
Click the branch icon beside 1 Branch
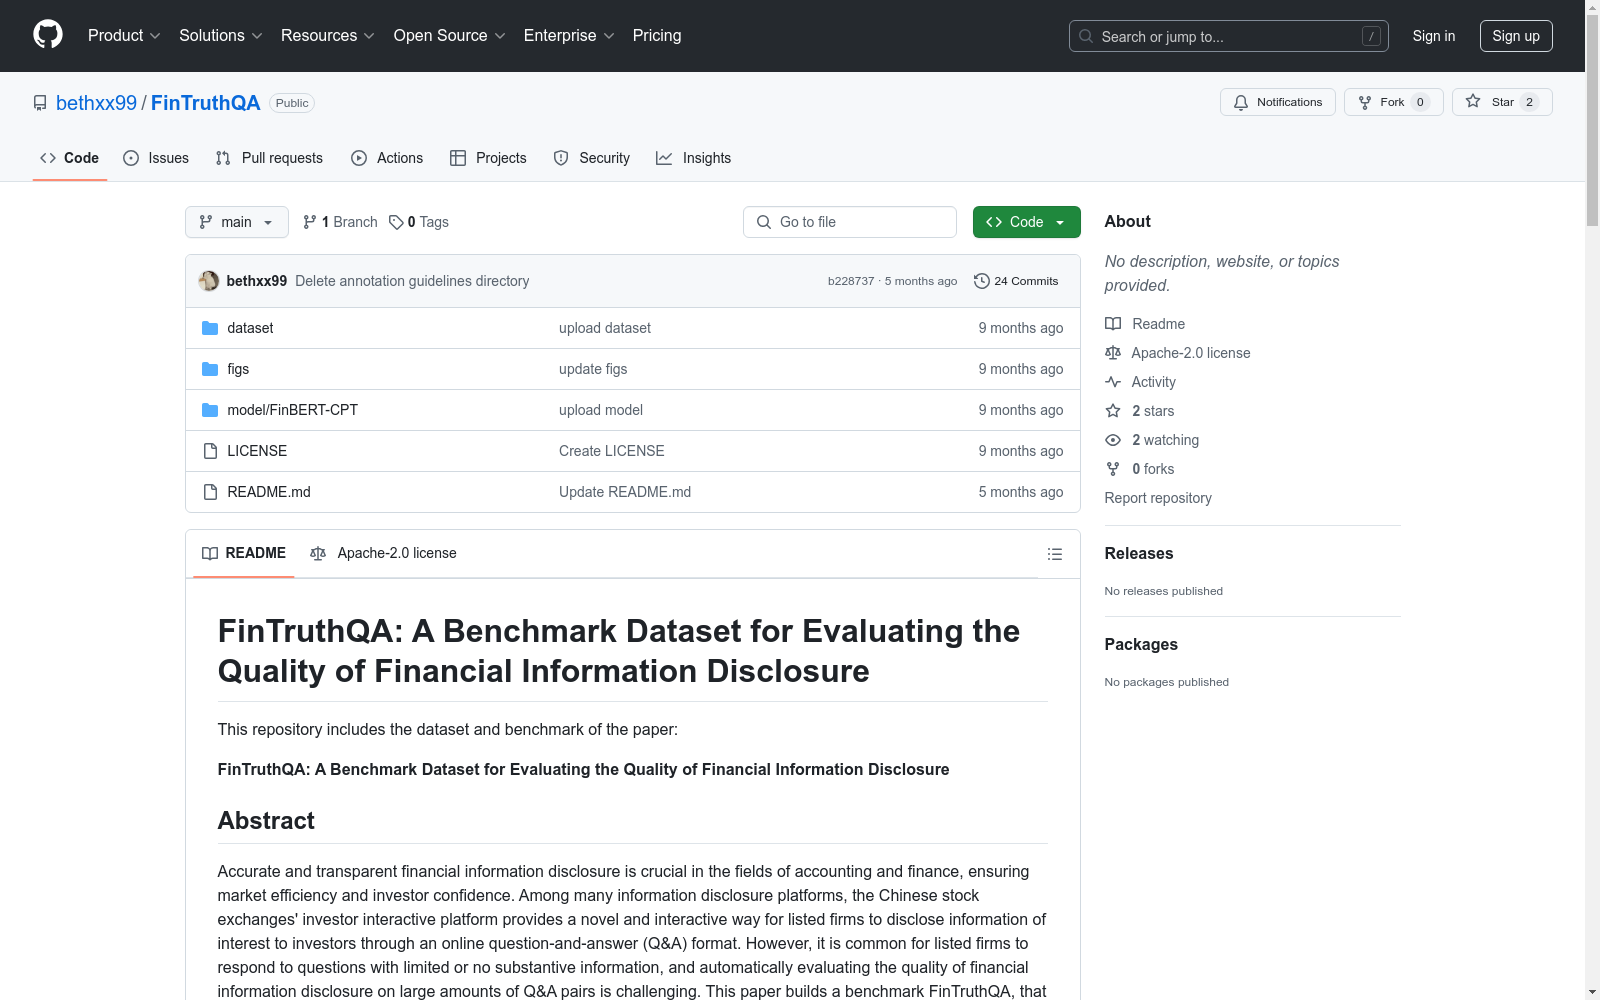310,222
